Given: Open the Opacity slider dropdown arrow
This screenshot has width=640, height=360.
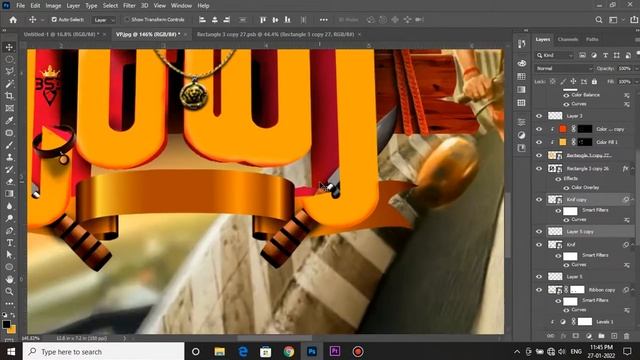Looking at the screenshot, I should tap(636, 69).
